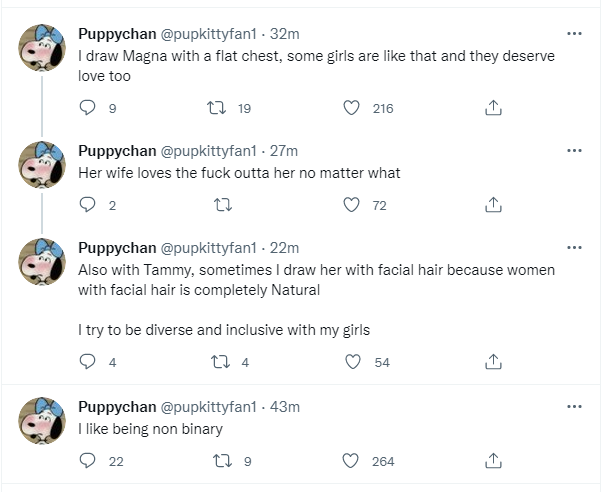This screenshot has height=492, width=605.
Task: Share the 'I like being non binary' tweet
Action: (x=493, y=461)
